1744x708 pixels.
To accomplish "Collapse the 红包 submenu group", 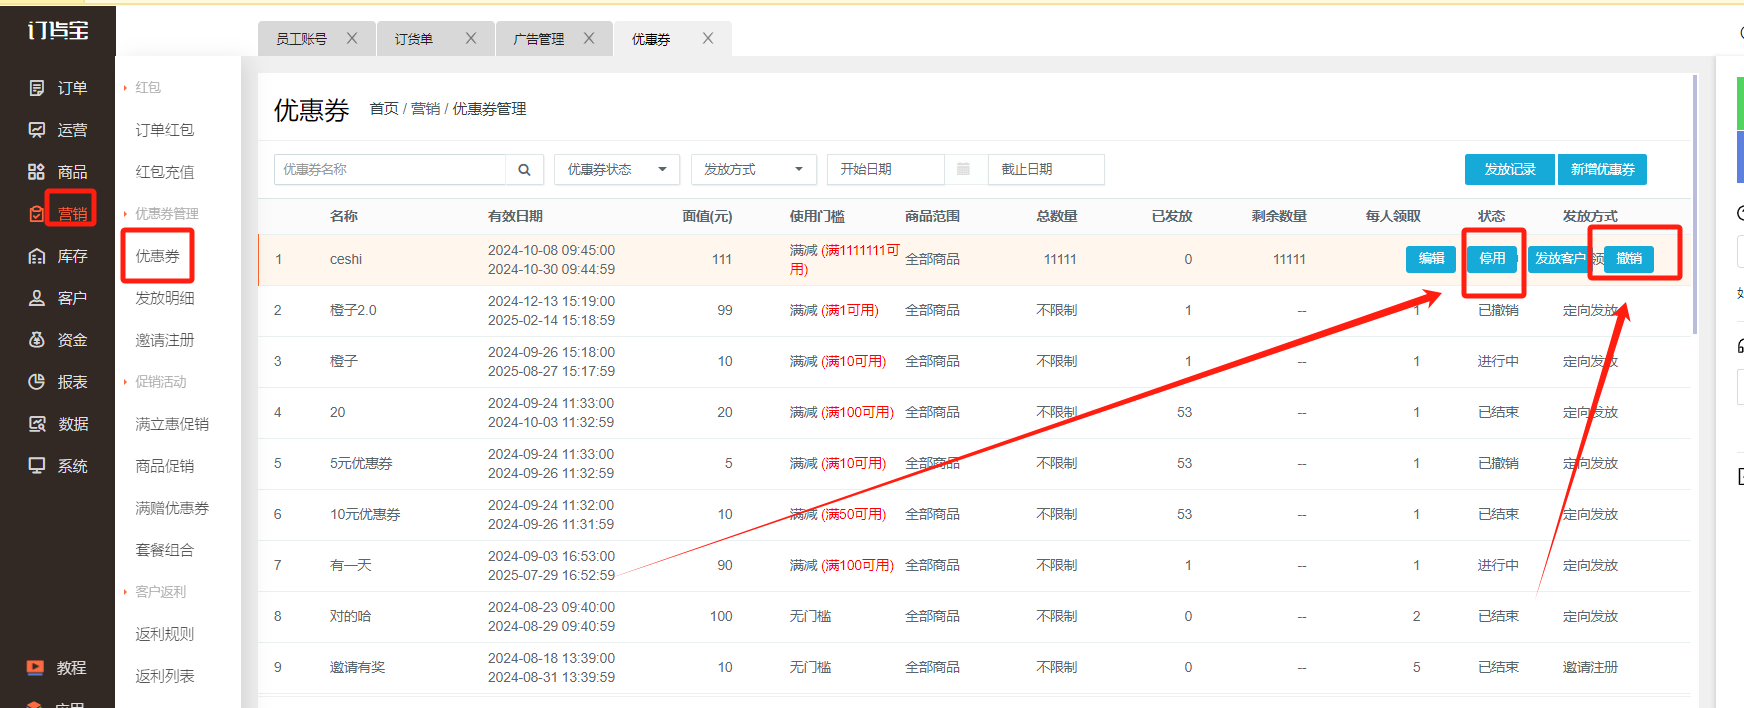I will tap(148, 88).
